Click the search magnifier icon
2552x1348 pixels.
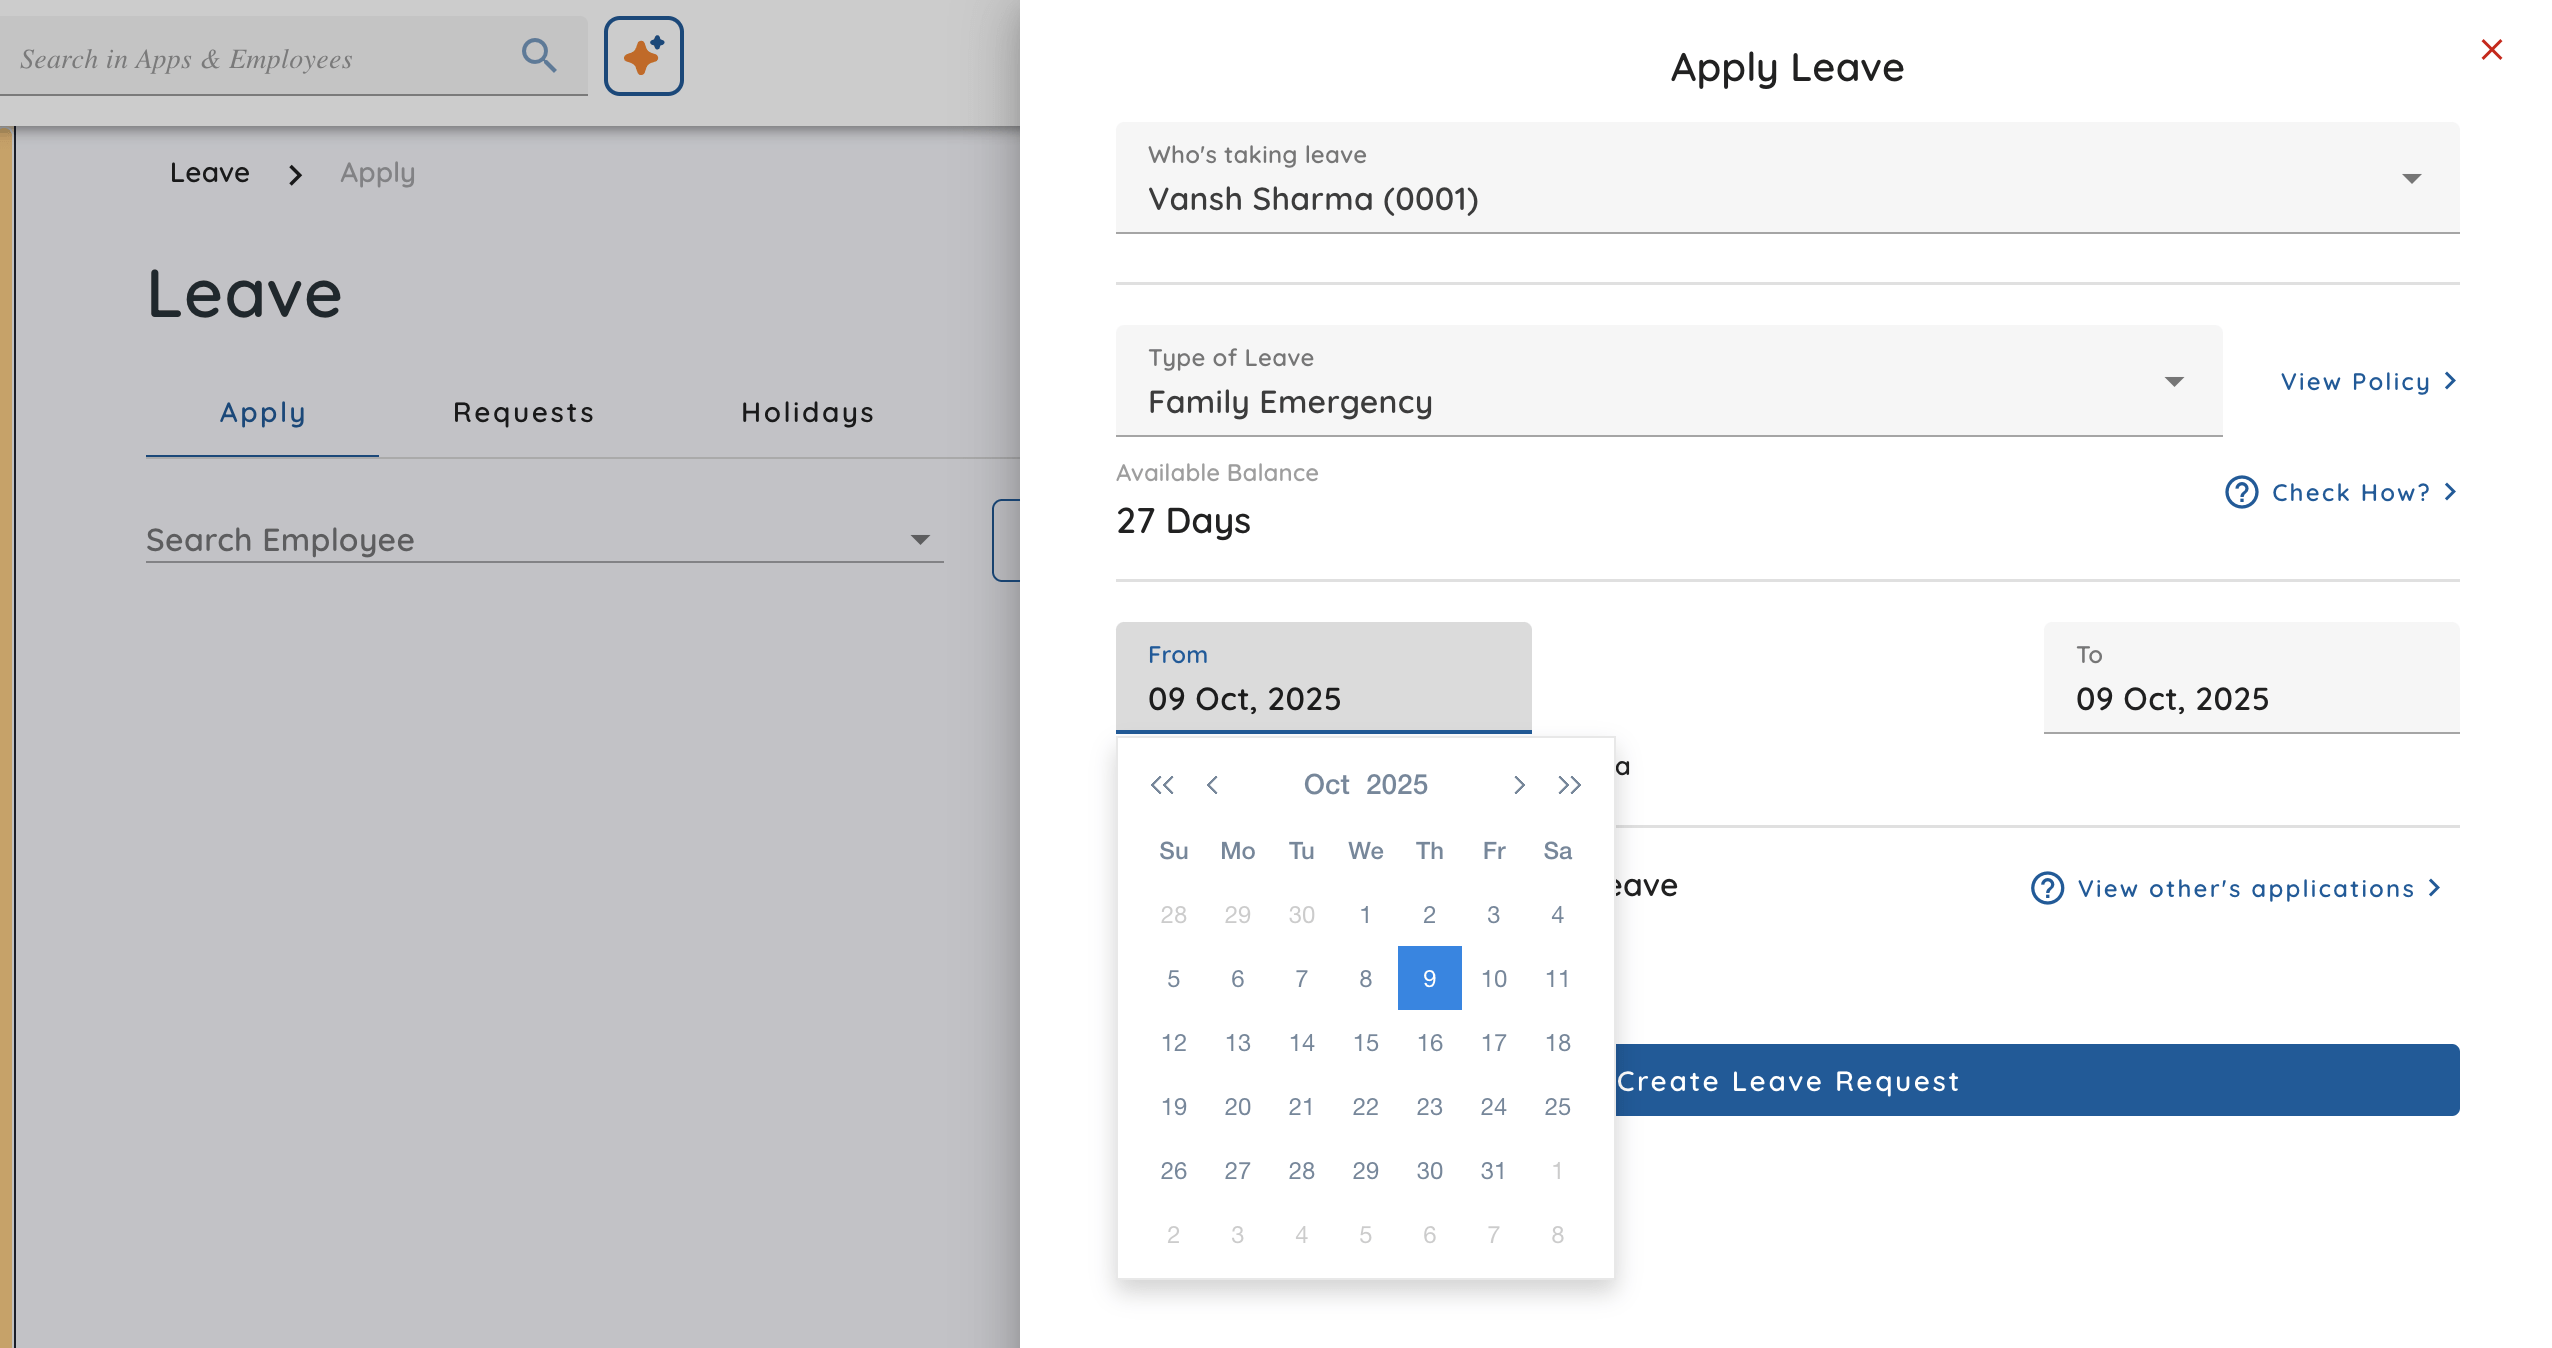tap(539, 56)
